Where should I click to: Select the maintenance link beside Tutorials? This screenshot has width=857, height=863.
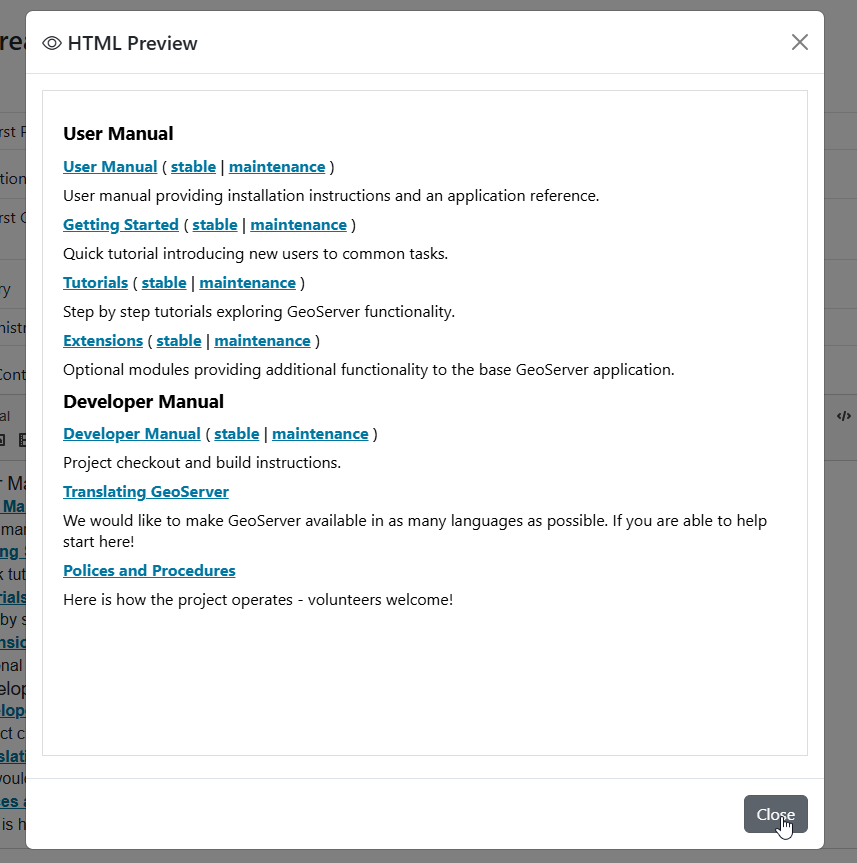247,283
